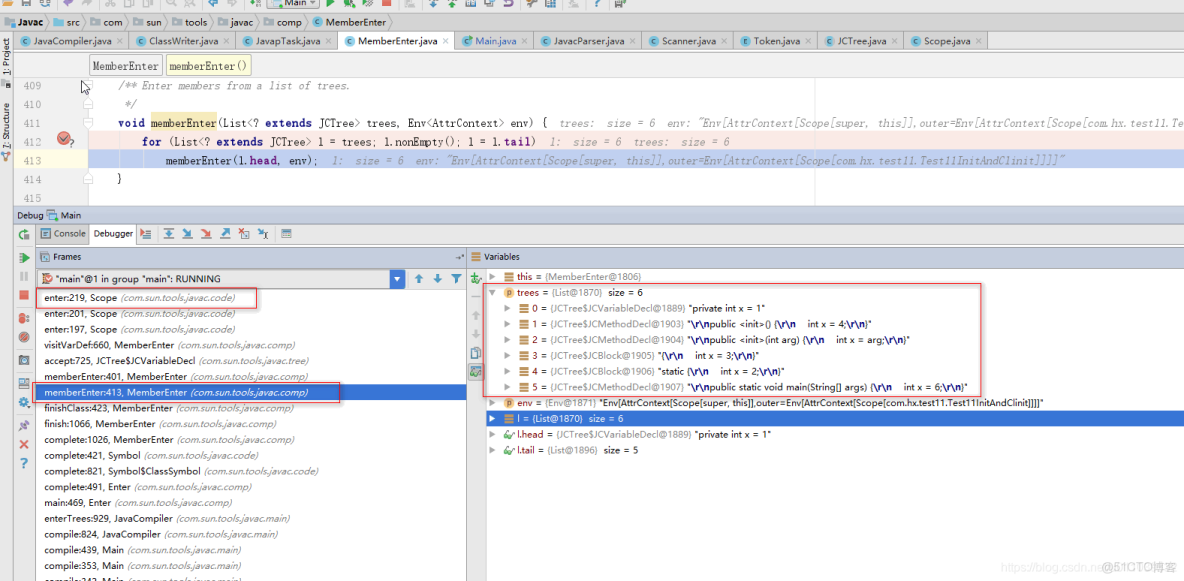
Task: Open the Evaluate Expression calculator icon
Action: pos(287,233)
